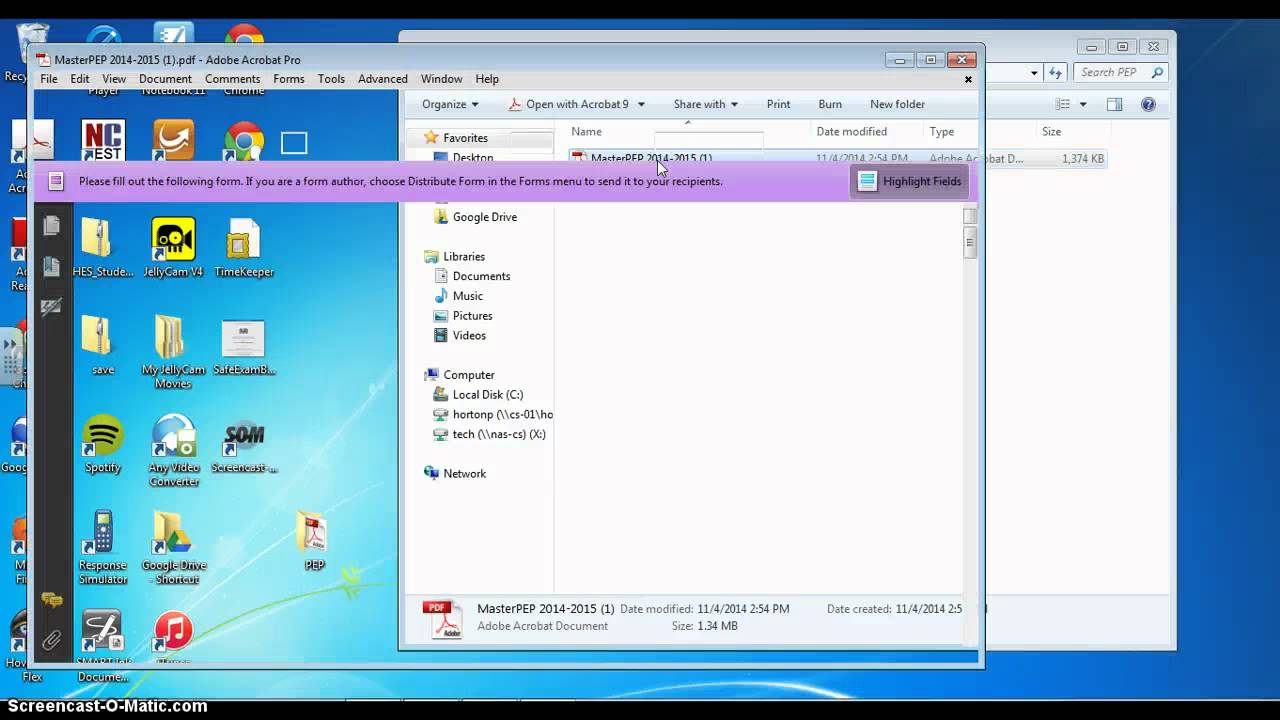1280x720 pixels.
Task: Select Pictures under Libraries
Action: pos(472,316)
